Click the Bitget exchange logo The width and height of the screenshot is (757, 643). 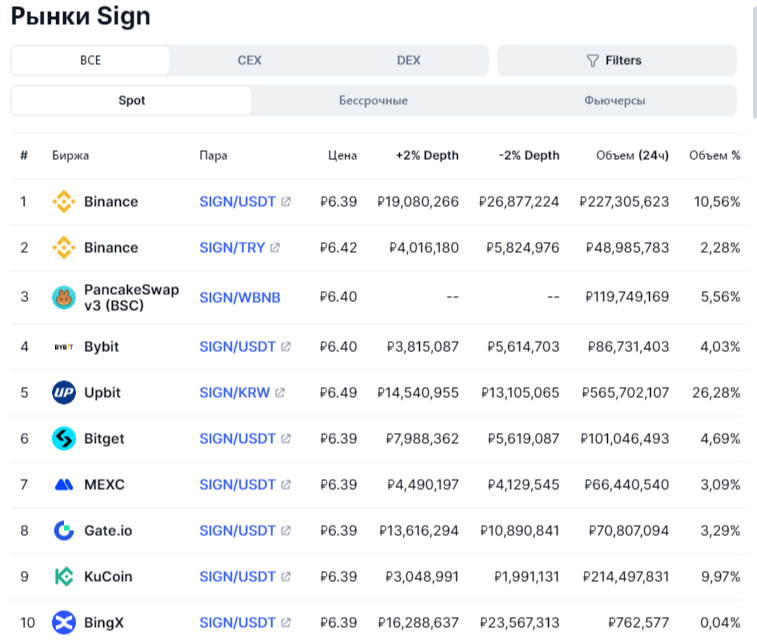(x=64, y=439)
